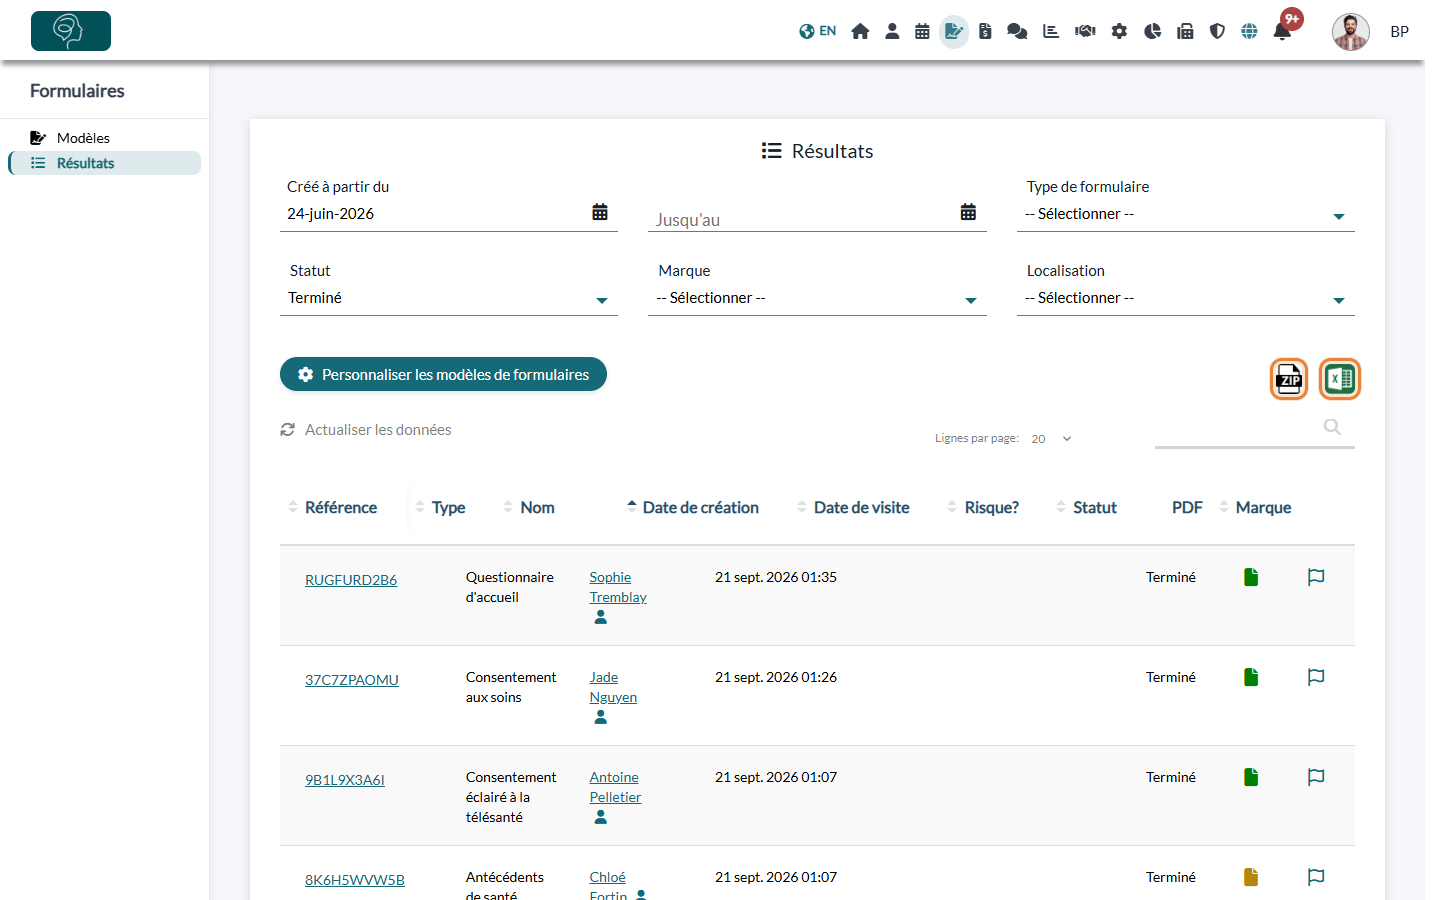
Task: Expand the Type de formulaire dropdown
Action: tap(1185, 214)
